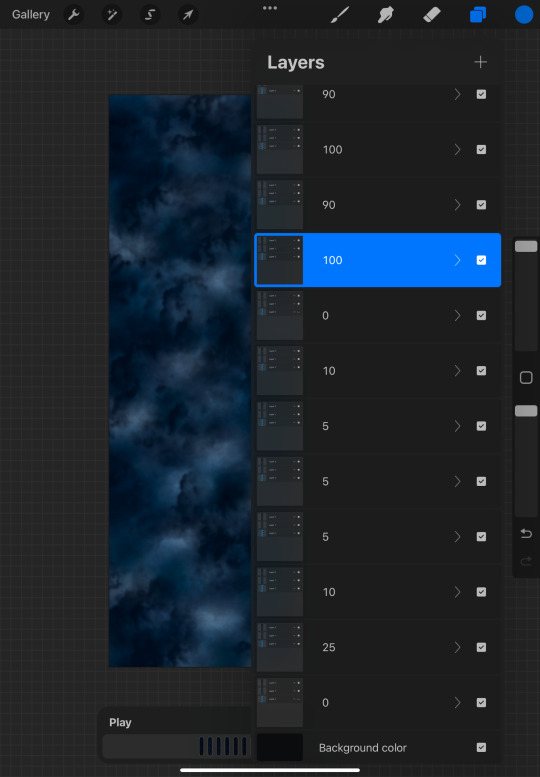Viewport: 540px width, 777px height.
Task: Open blend mode chevron for layer 25
Action: pos(457,647)
